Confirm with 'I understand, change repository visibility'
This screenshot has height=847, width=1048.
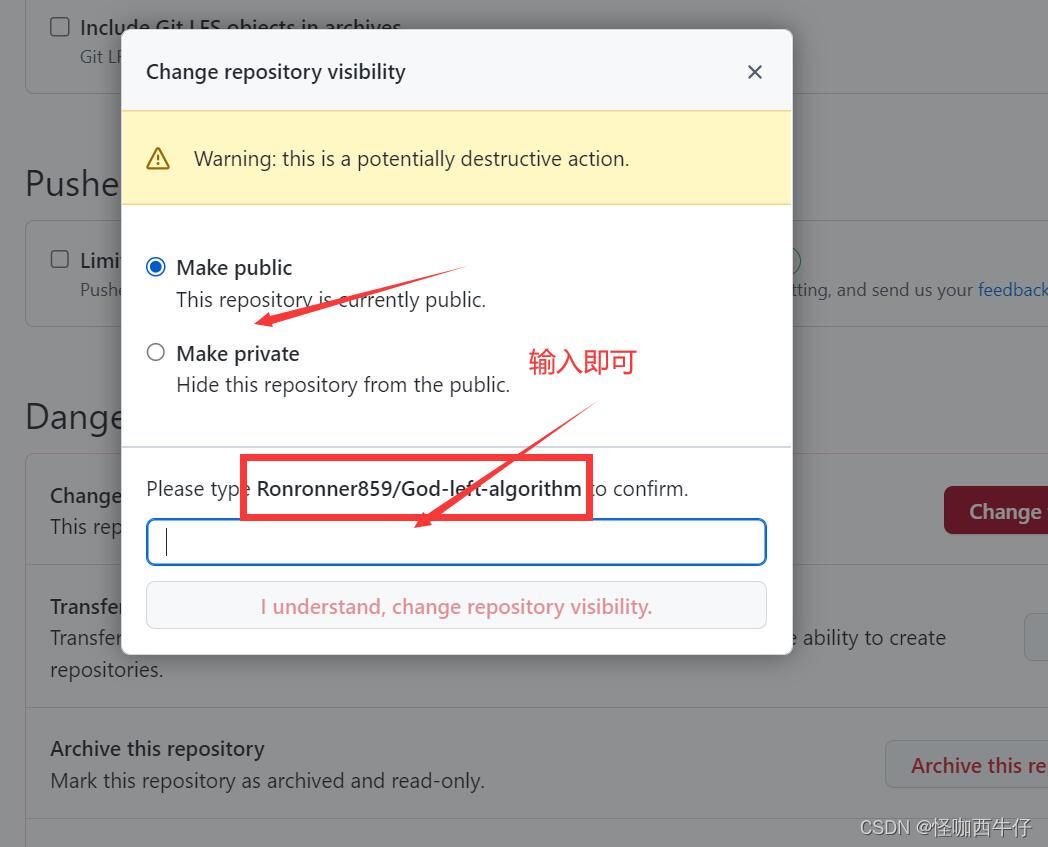coord(456,606)
